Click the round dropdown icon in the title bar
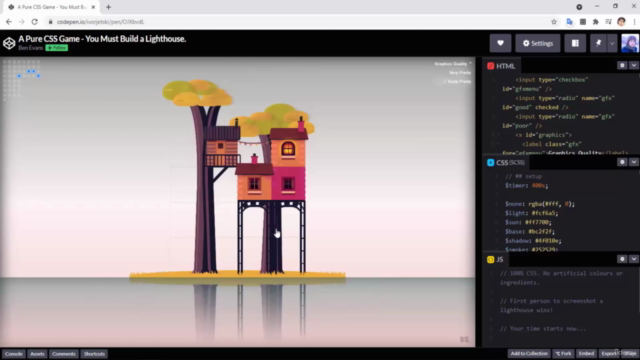The width and height of the screenshot is (640, 360). point(579,7)
